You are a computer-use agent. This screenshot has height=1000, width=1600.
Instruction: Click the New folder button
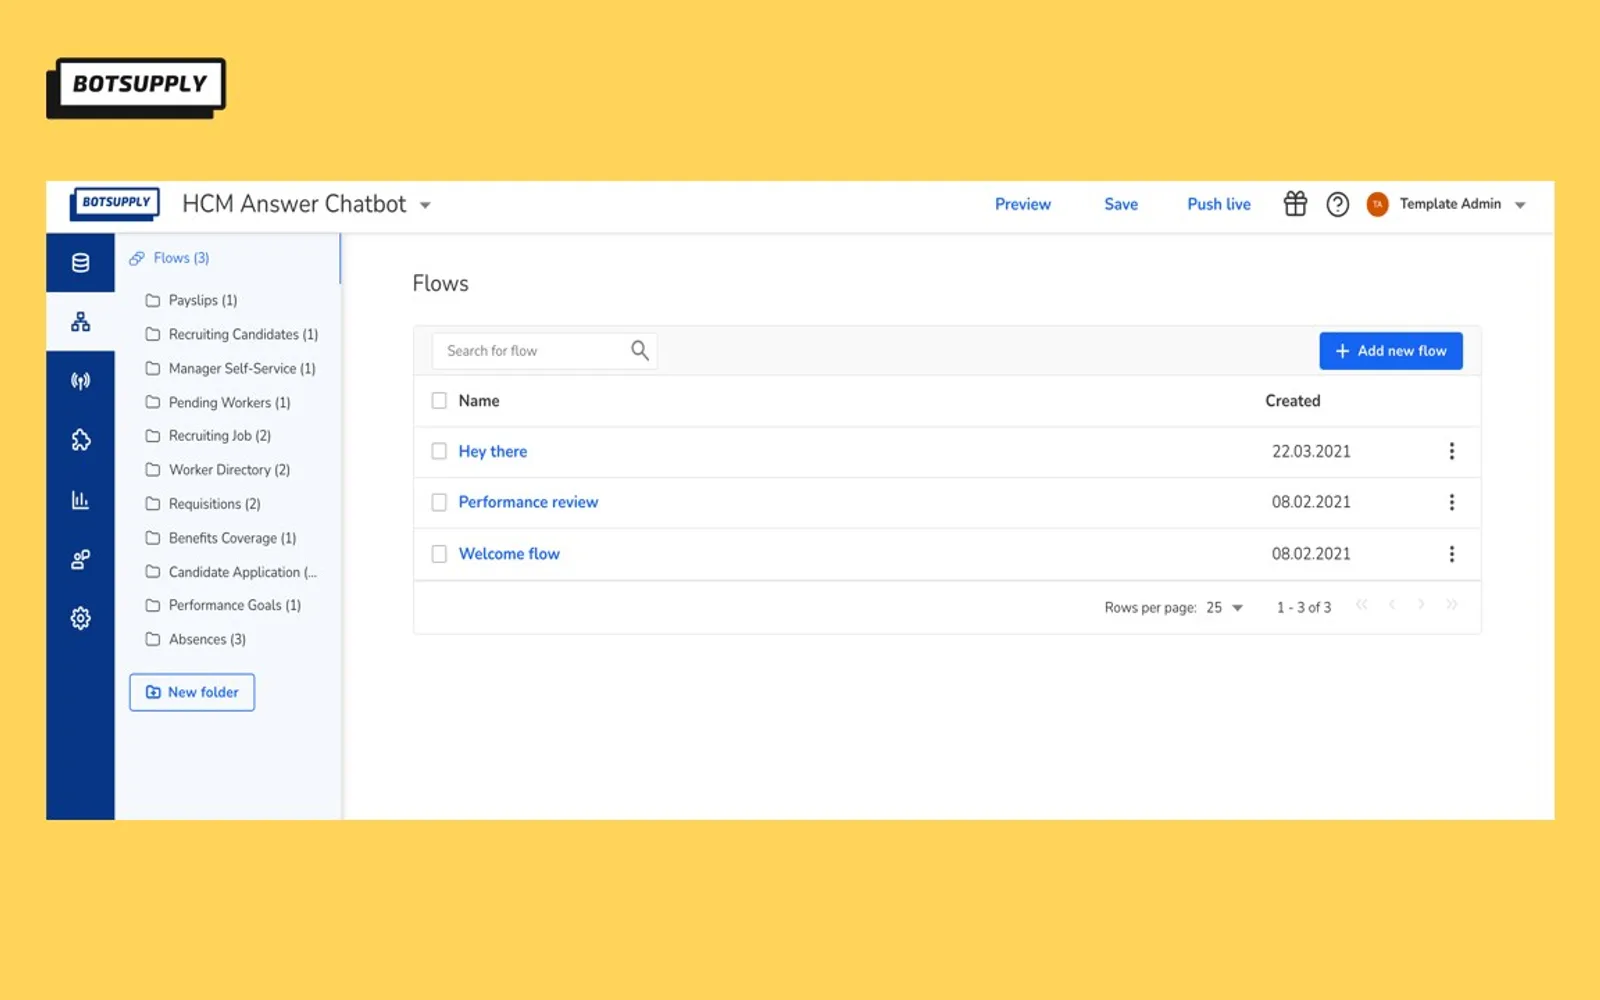click(192, 692)
